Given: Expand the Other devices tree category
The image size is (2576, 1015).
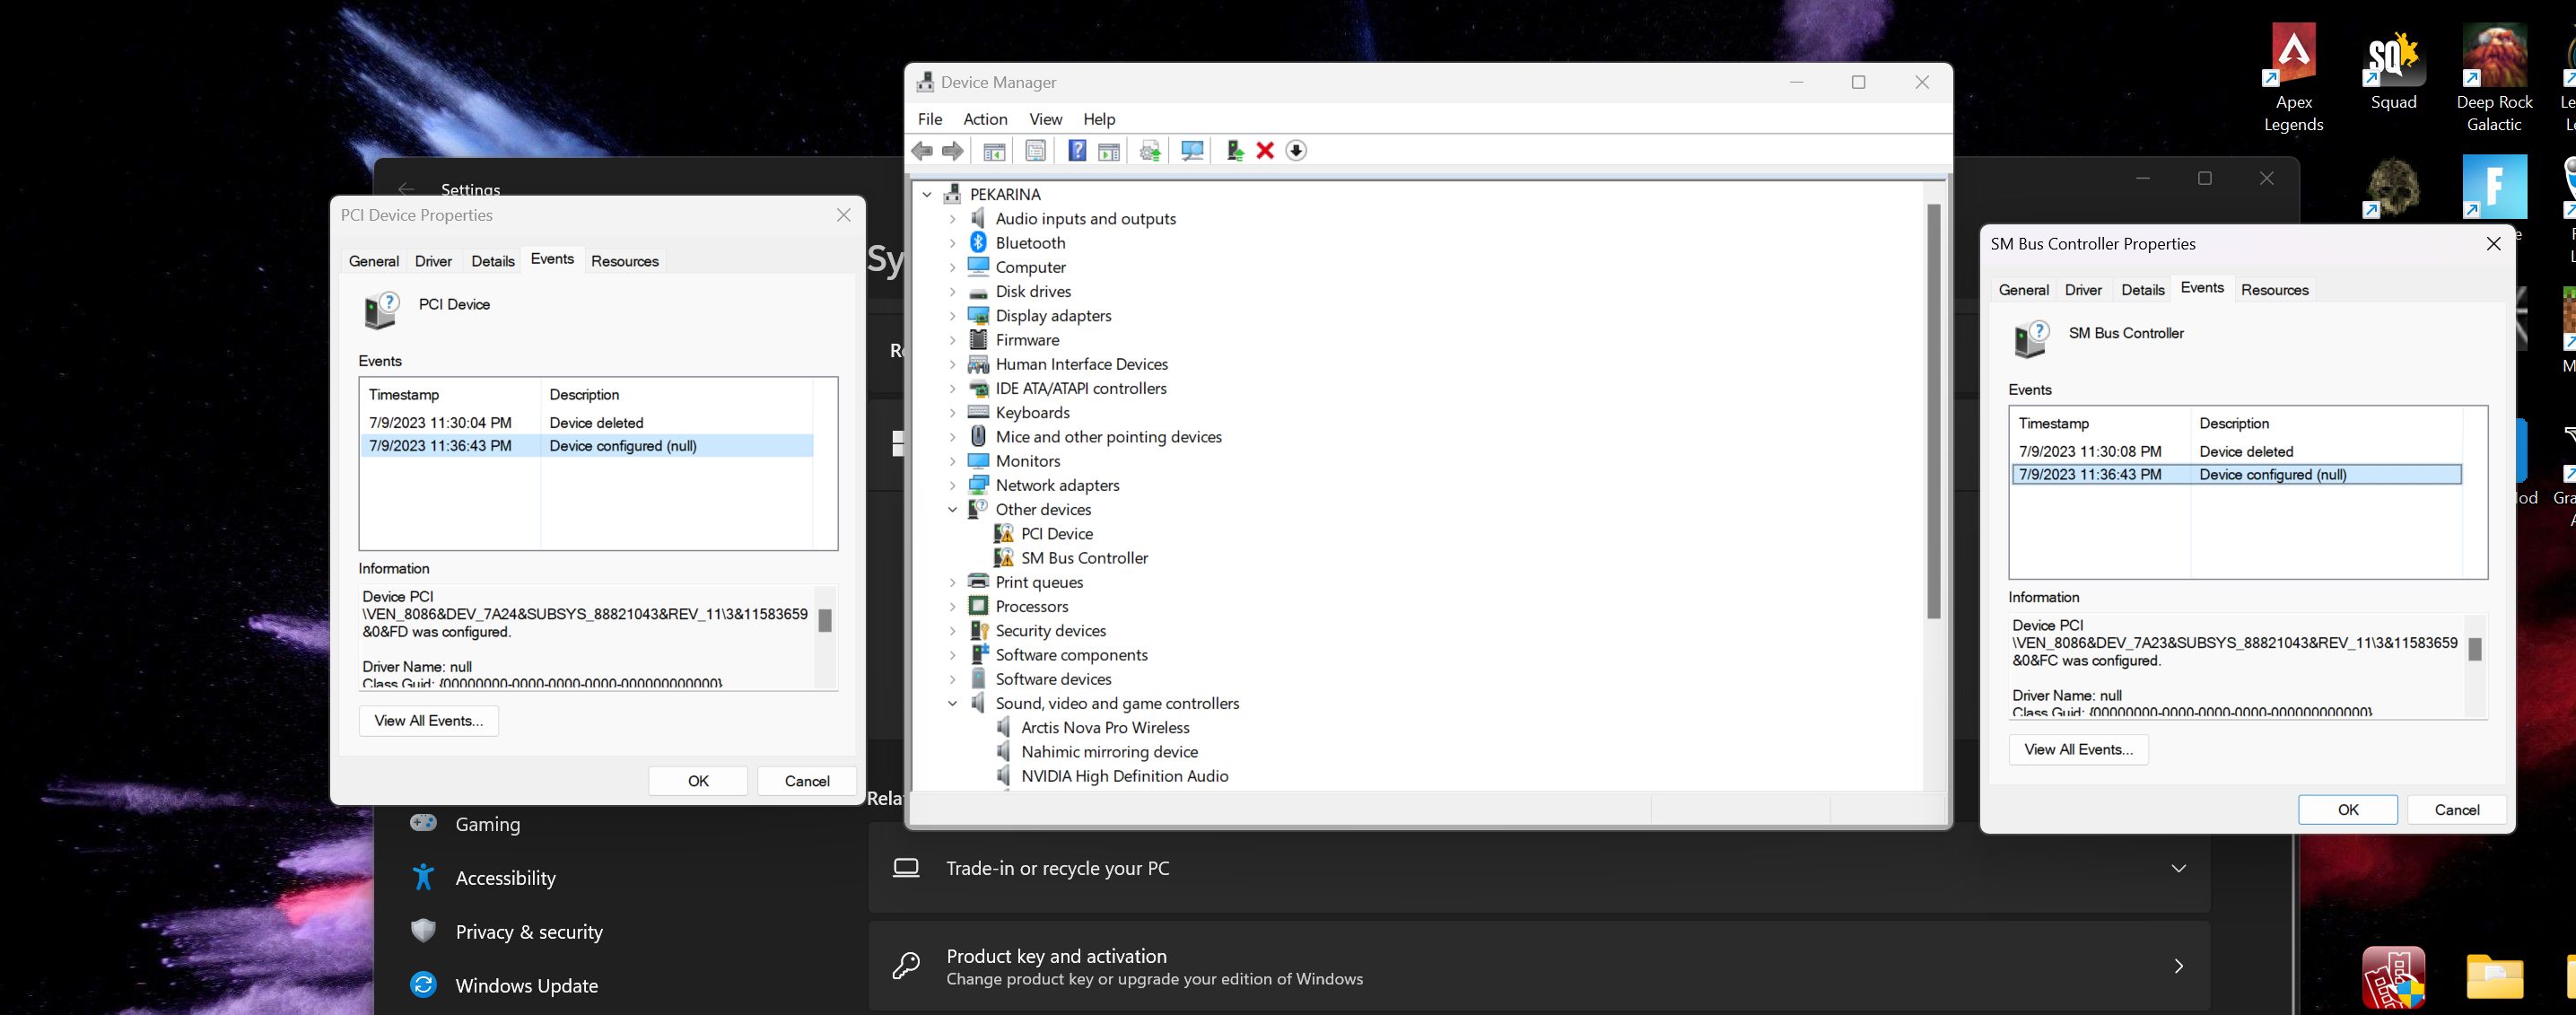Looking at the screenshot, I should click(x=951, y=509).
